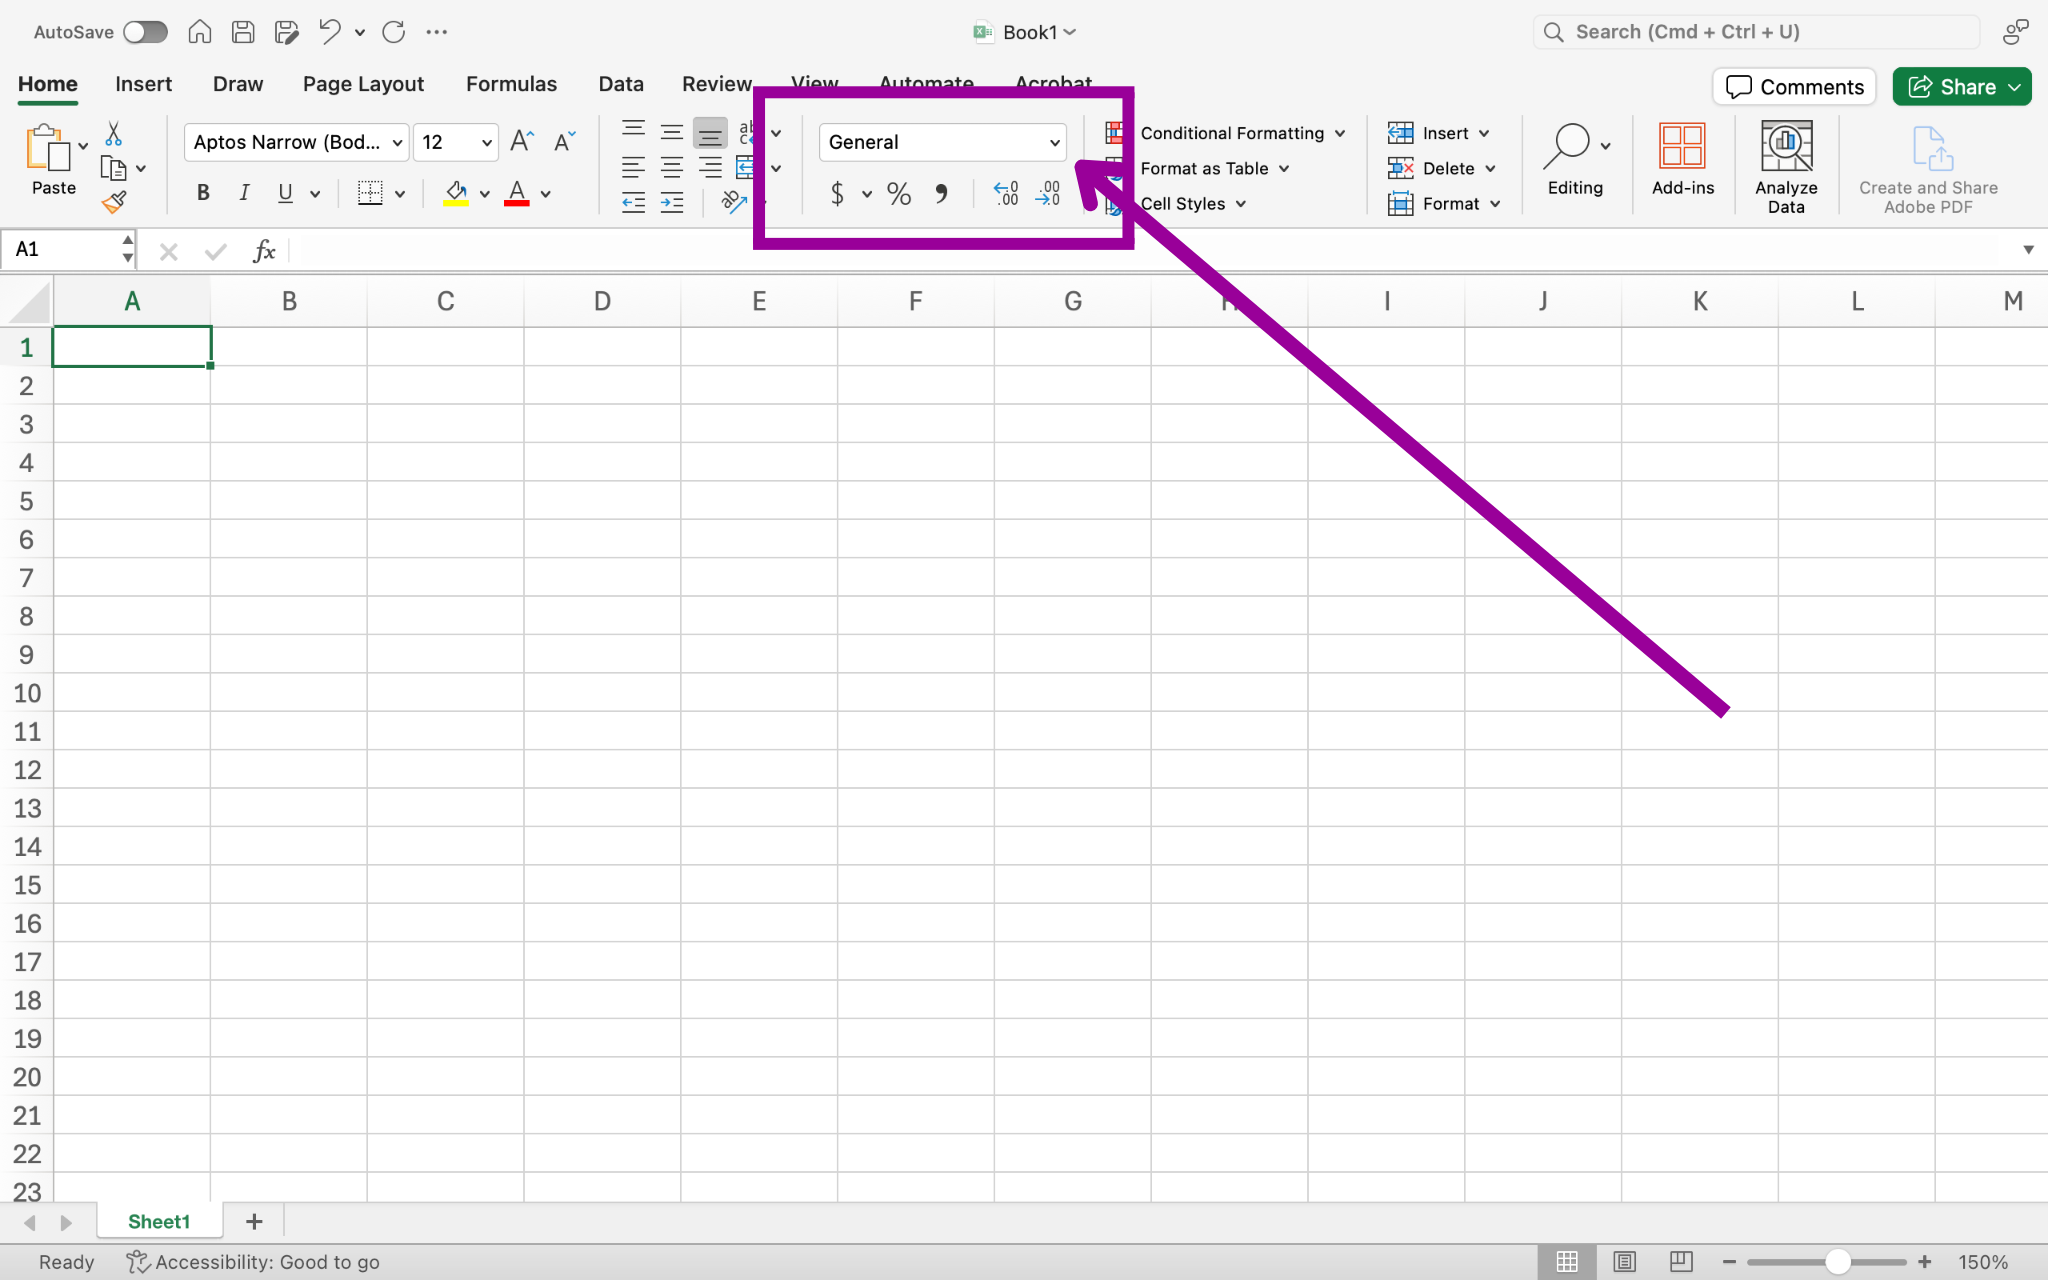Decrease font size with small A icon
Viewport: 2048px width, 1280px height.
565,142
